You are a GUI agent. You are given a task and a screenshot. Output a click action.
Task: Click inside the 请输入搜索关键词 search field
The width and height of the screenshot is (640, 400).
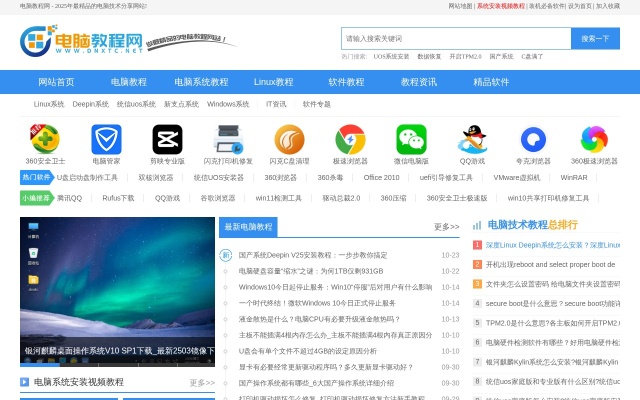click(455, 39)
